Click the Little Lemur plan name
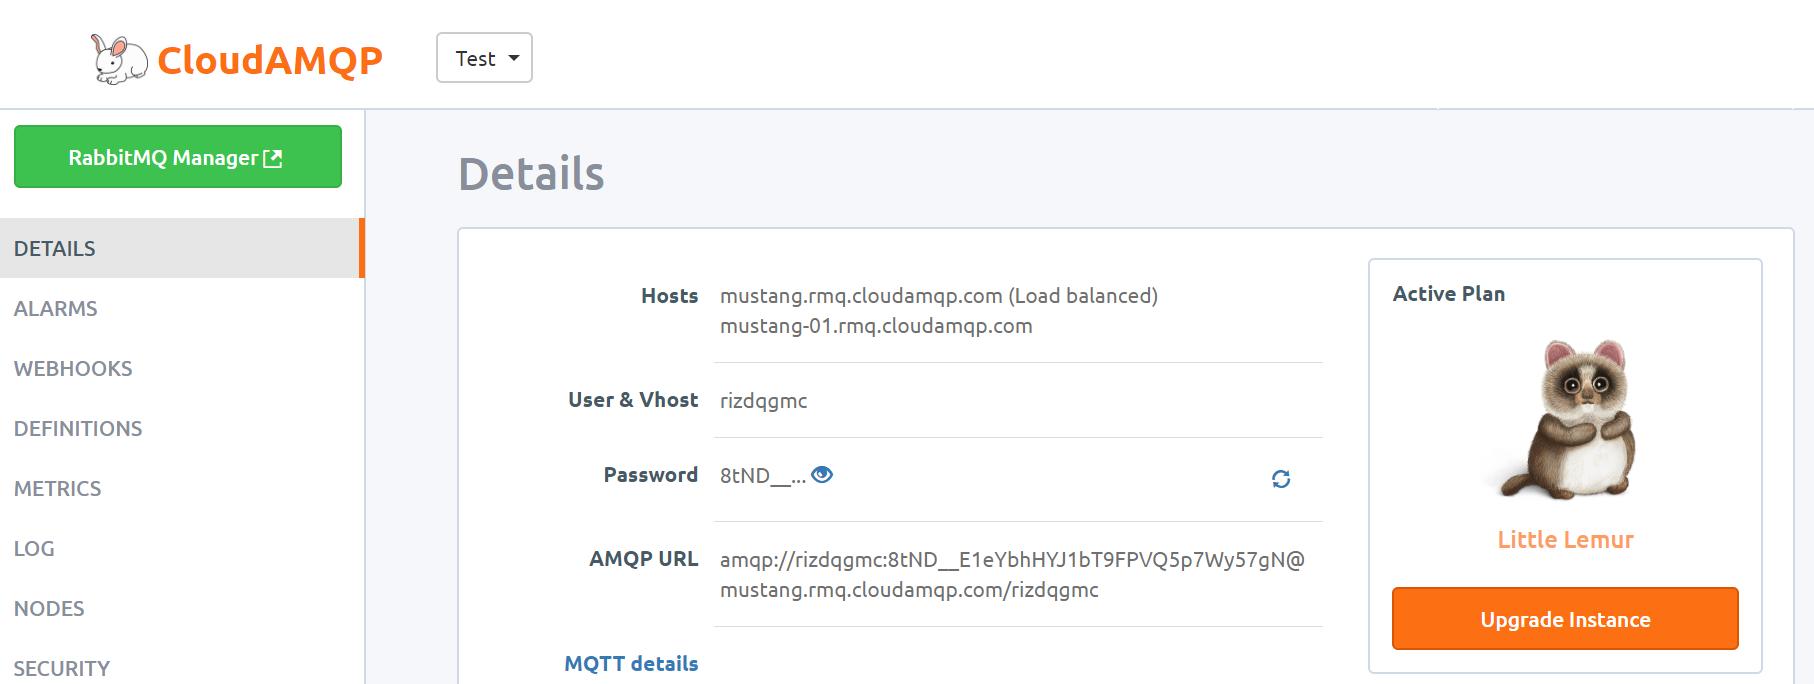 coord(1565,539)
